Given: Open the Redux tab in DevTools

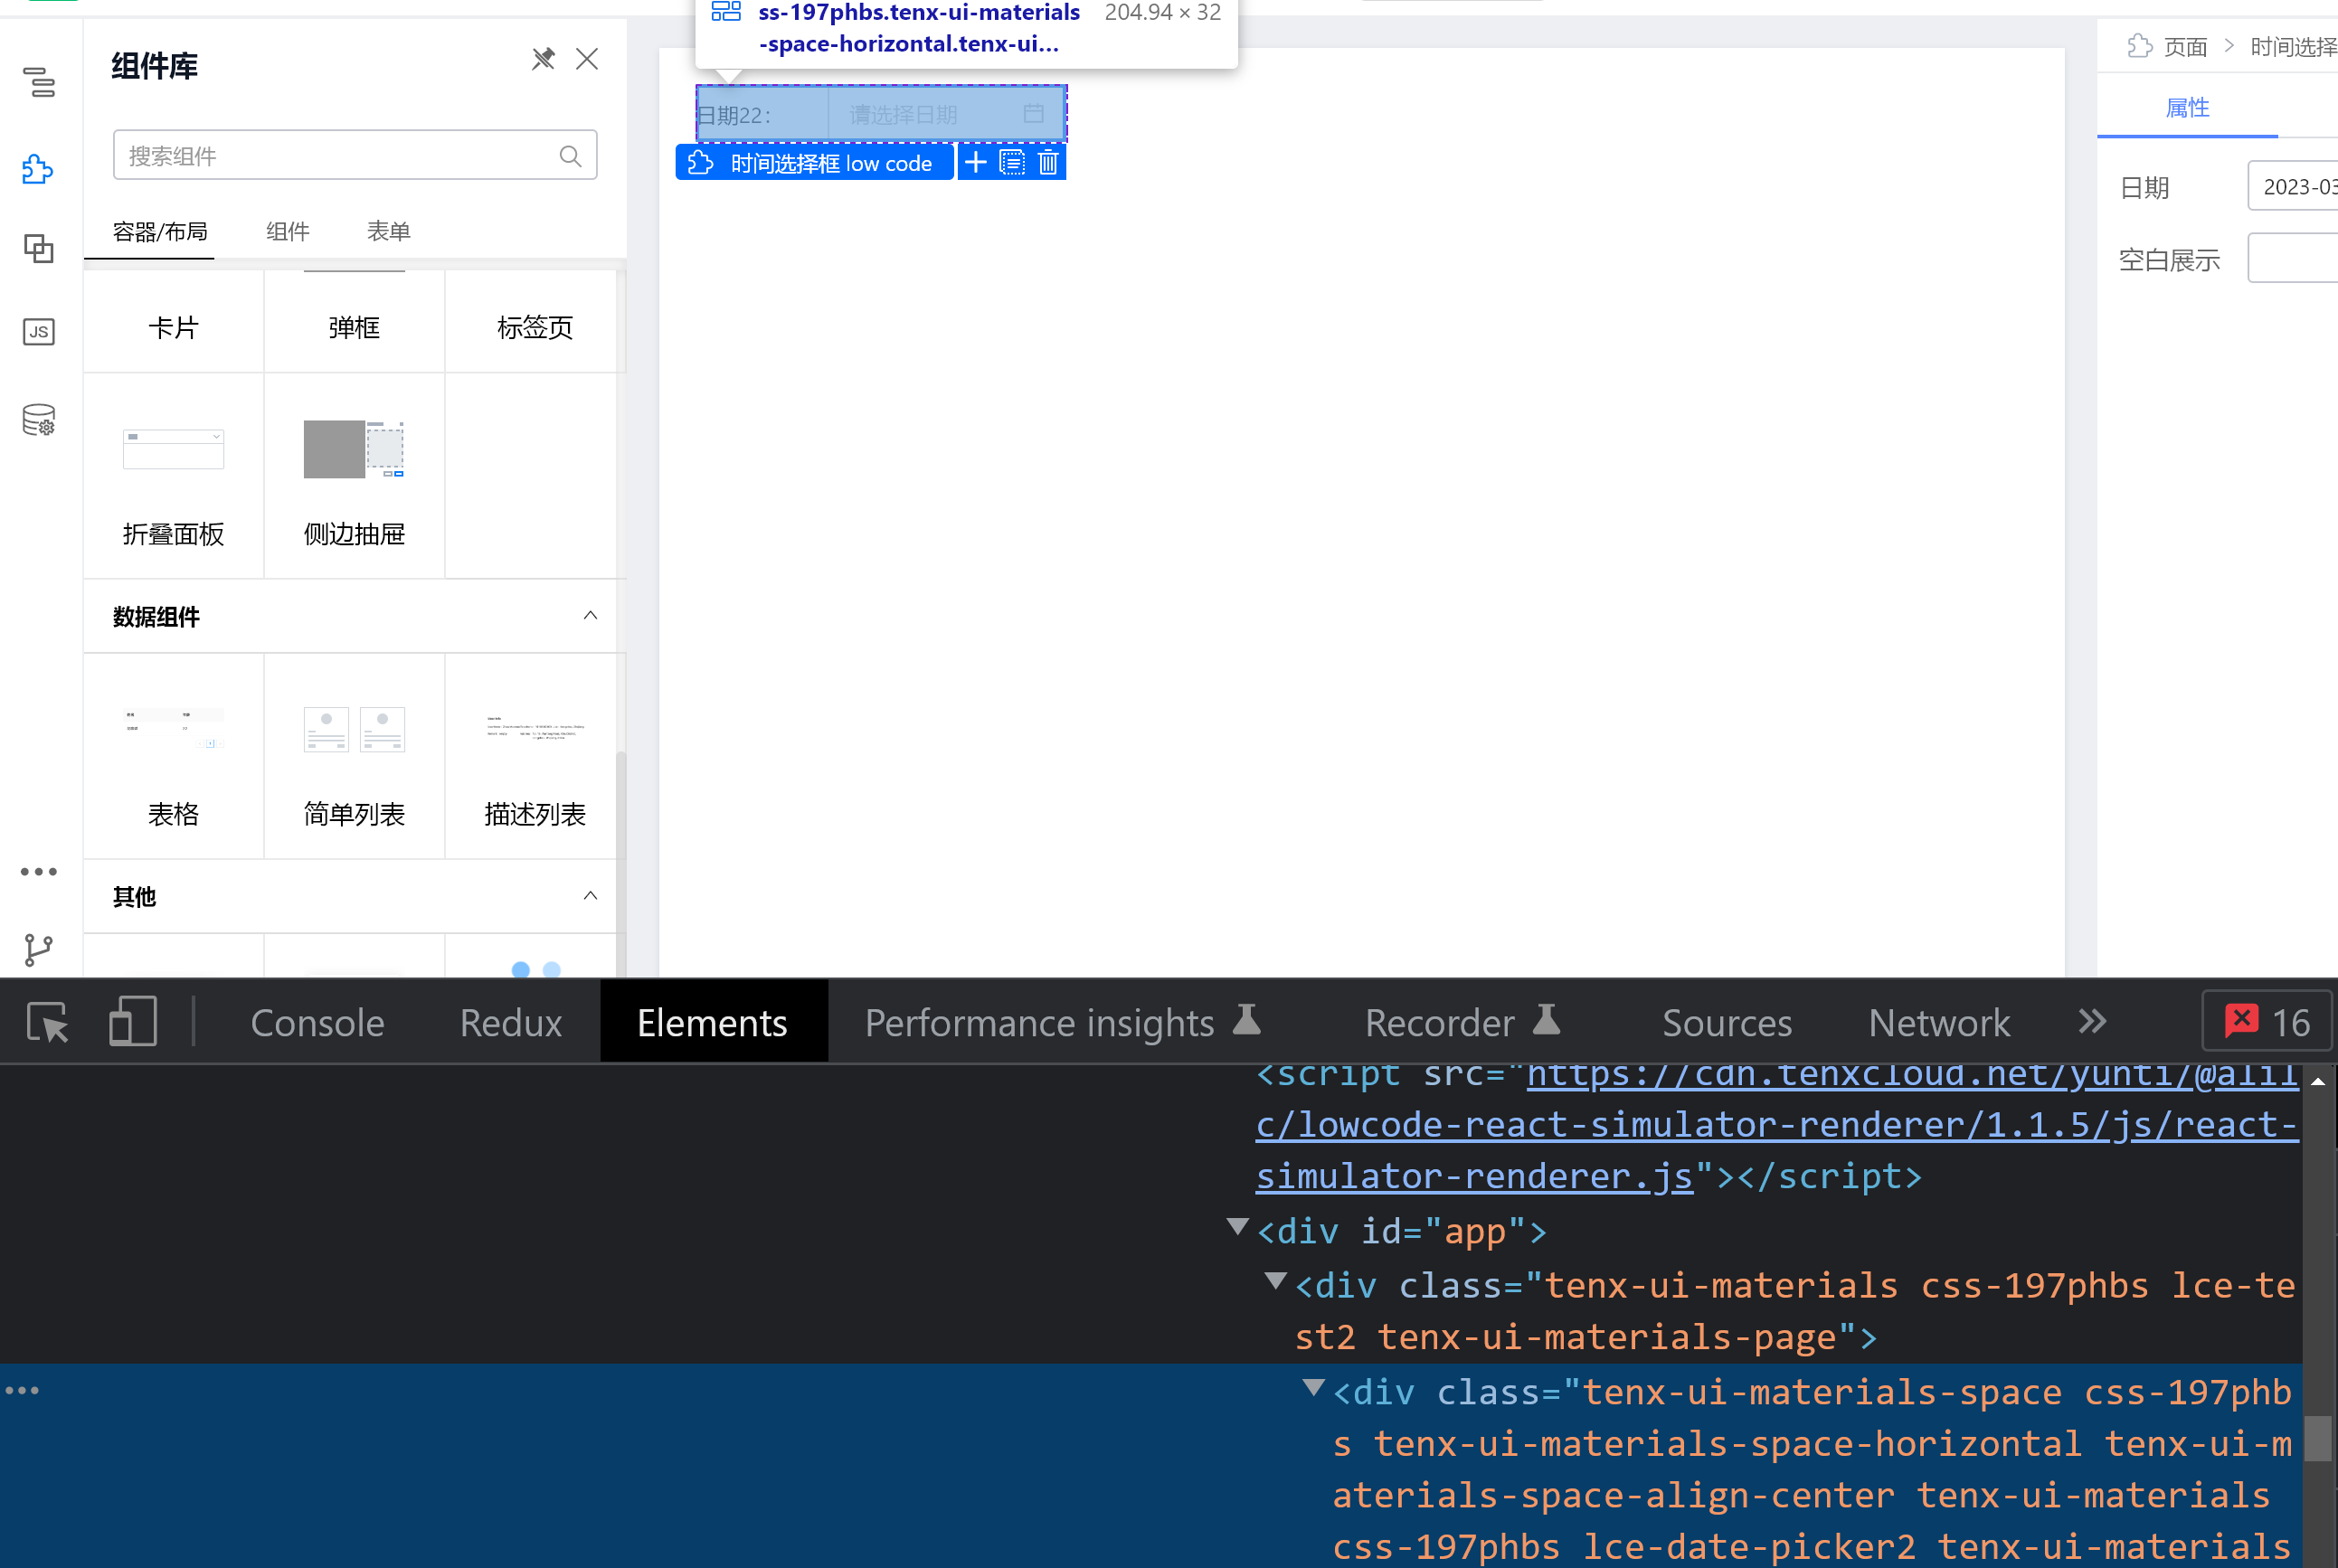Looking at the screenshot, I should point(510,1023).
